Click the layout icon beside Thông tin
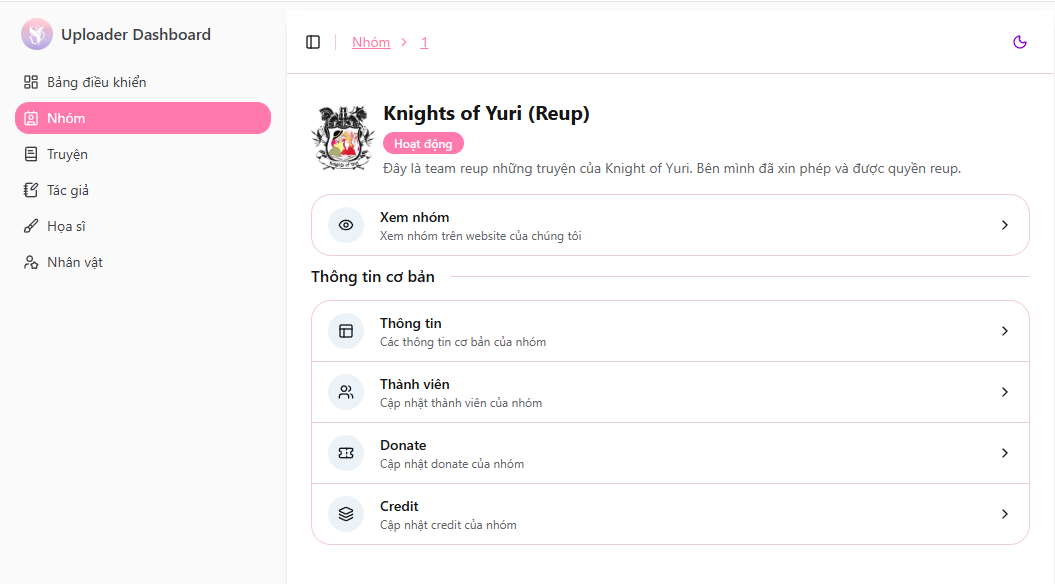 [346, 331]
